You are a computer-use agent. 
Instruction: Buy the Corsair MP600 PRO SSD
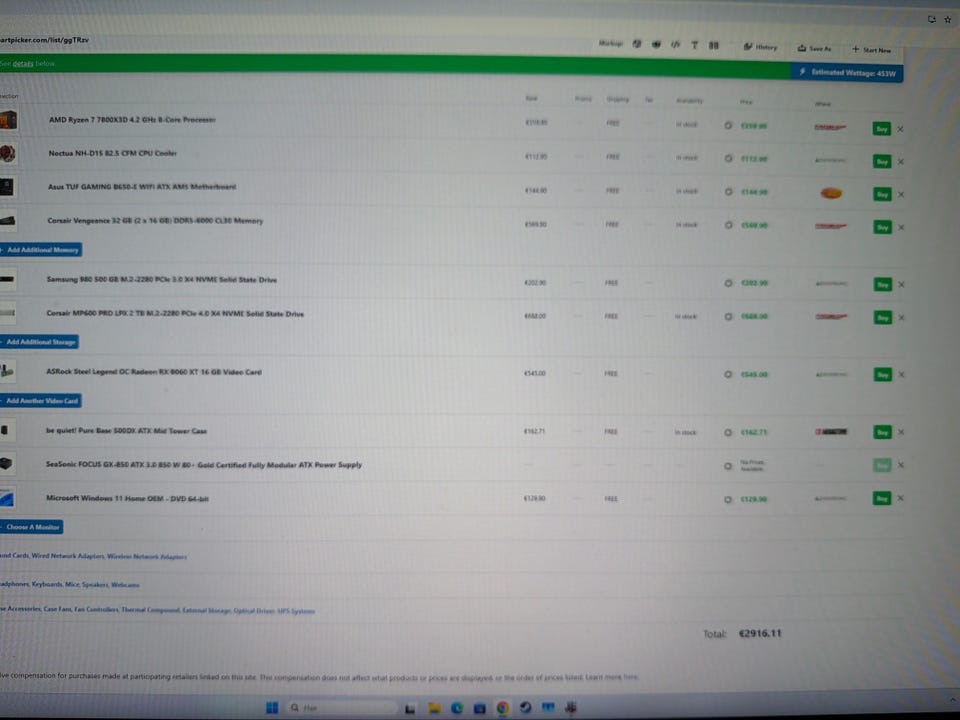(x=882, y=317)
